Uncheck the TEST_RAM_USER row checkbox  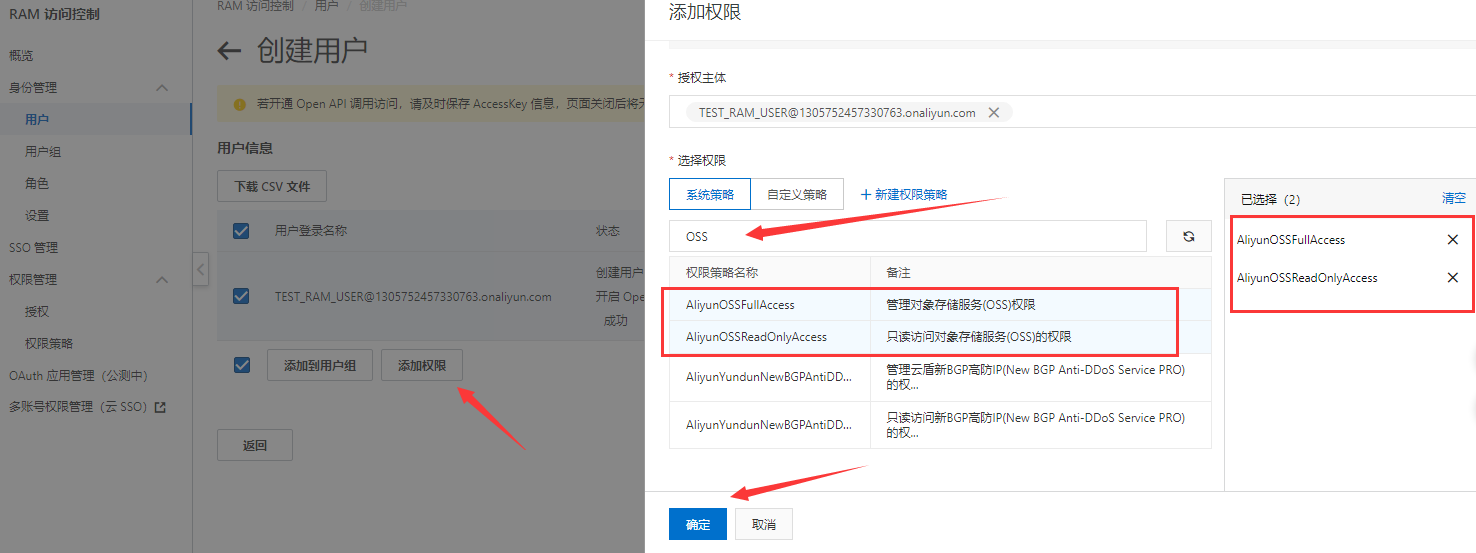[241, 296]
